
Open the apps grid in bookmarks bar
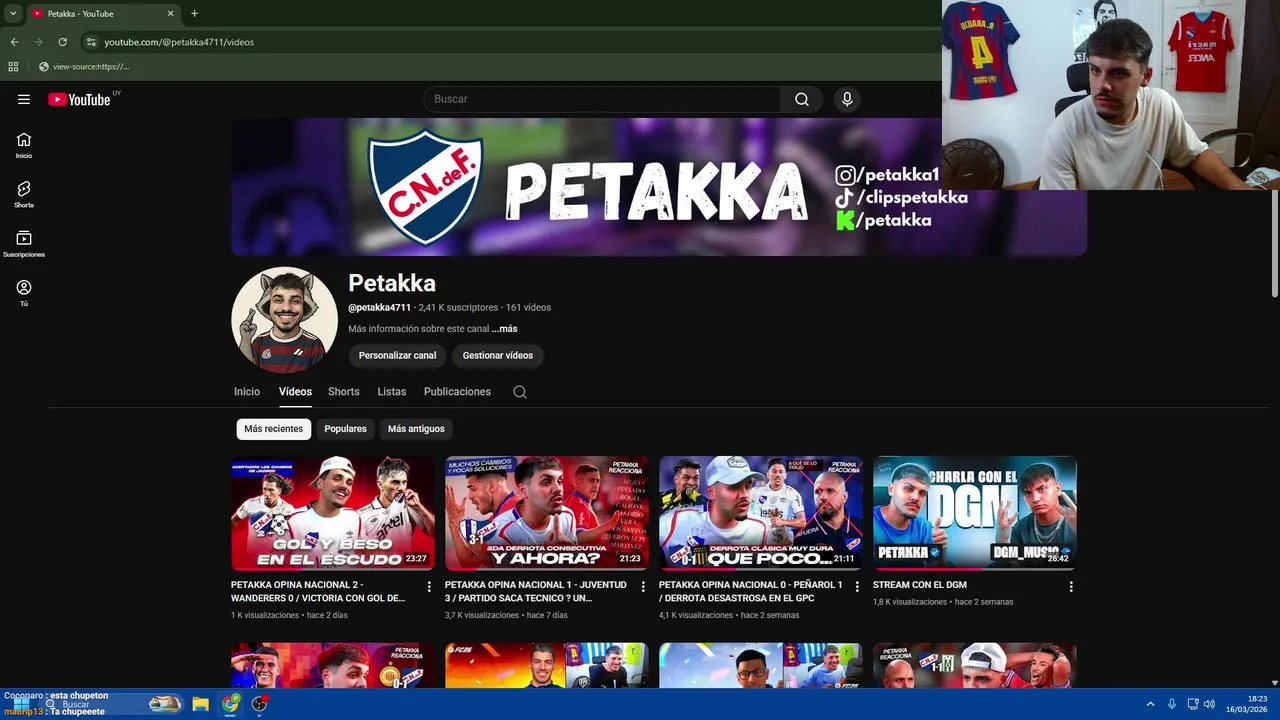[x=13, y=67]
